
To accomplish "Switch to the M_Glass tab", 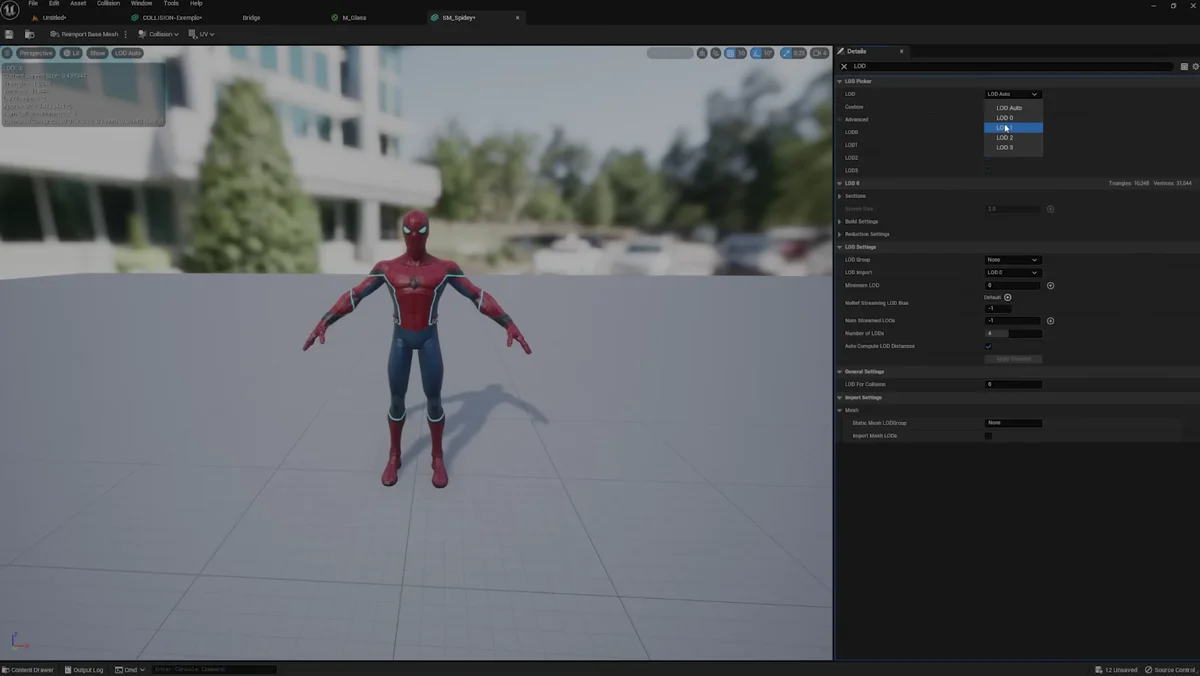I will [354, 17].
